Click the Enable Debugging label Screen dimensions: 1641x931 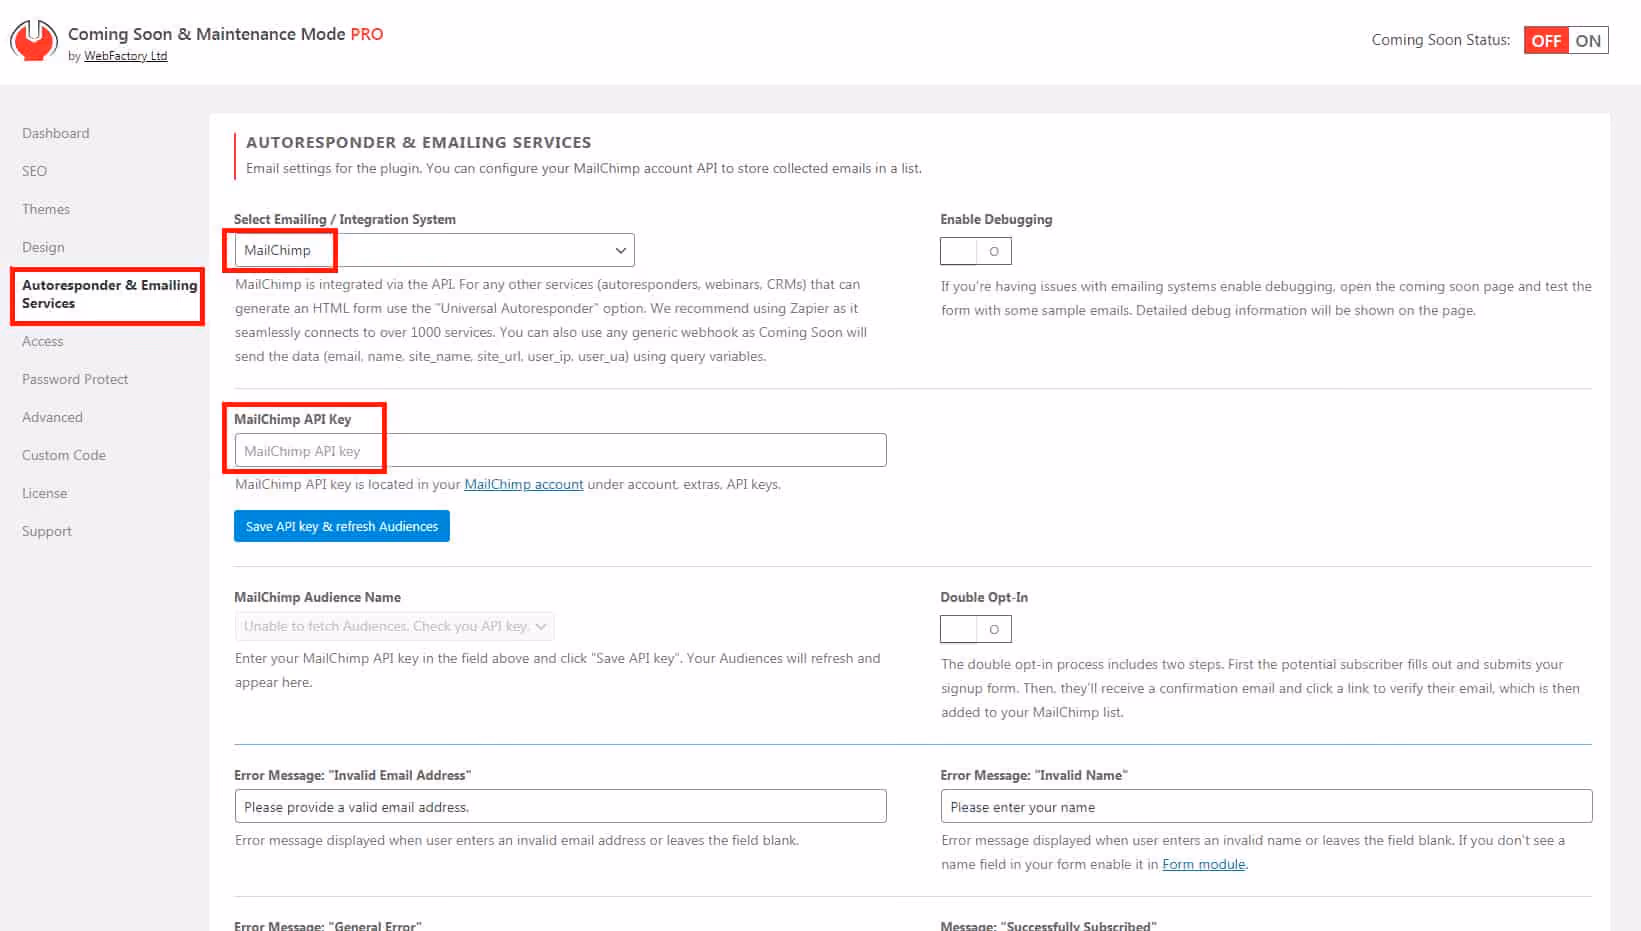[x=996, y=219]
